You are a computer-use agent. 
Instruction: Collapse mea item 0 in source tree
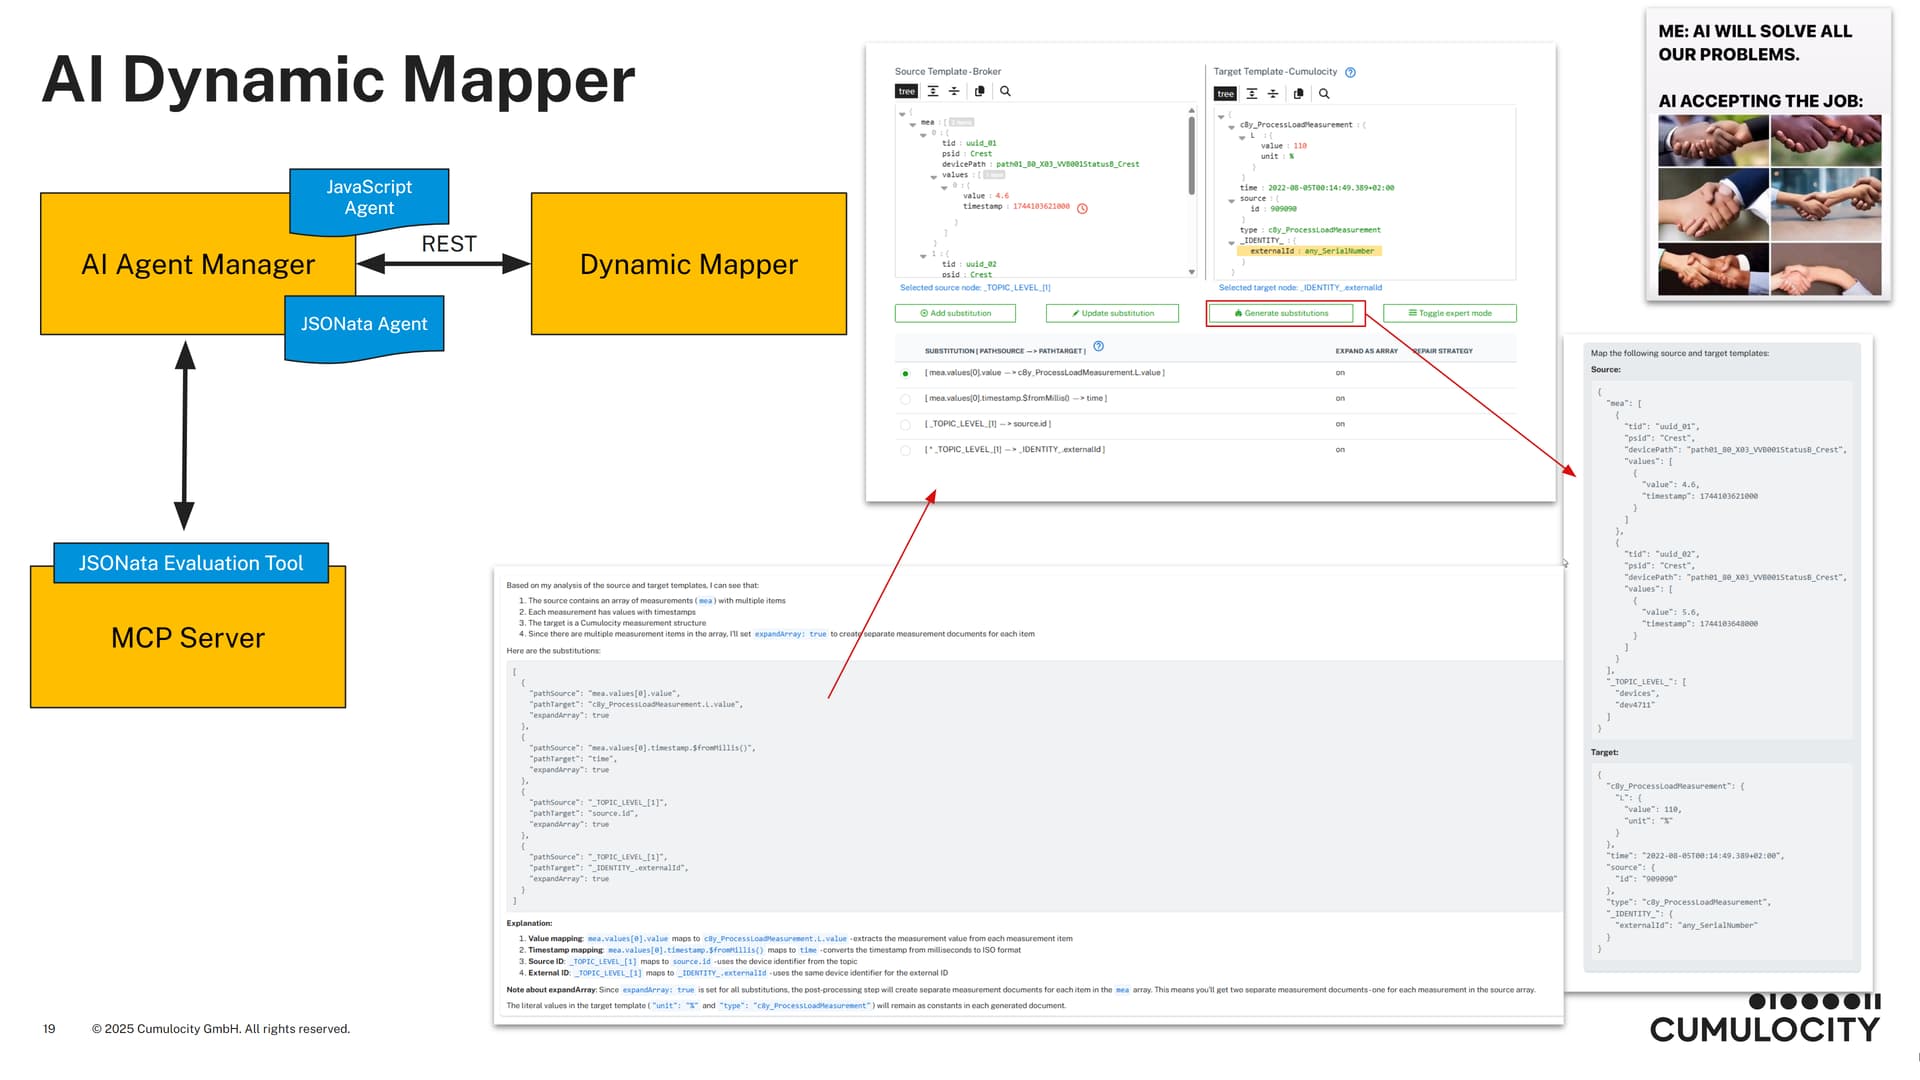[922, 135]
